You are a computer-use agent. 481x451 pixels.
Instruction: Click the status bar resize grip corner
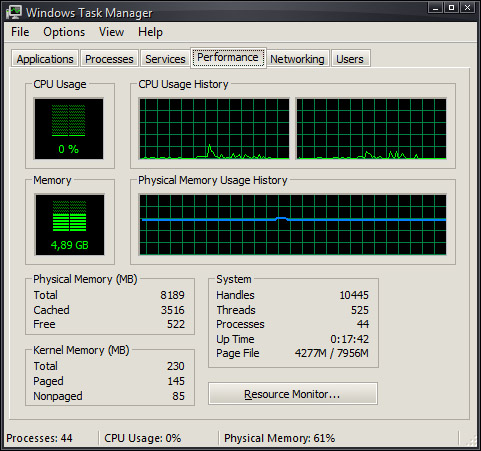click(471, 440)
